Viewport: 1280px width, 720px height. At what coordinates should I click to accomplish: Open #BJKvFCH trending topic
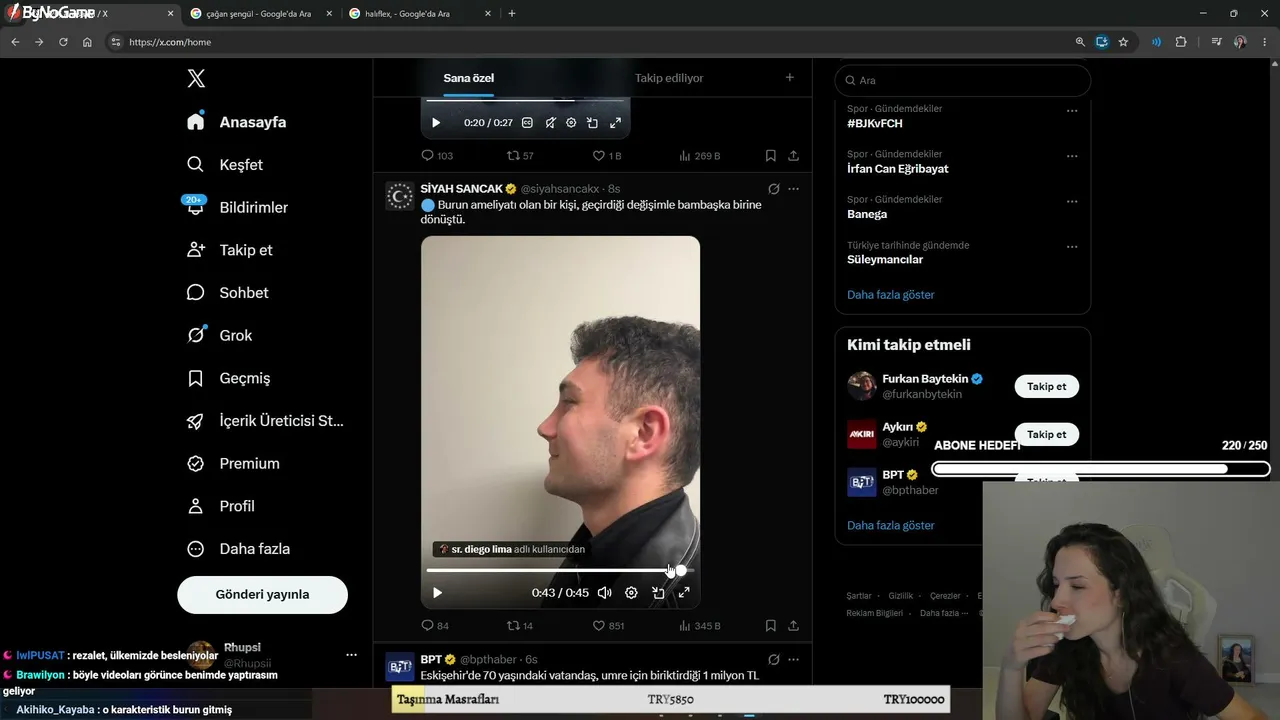[875, 124]
